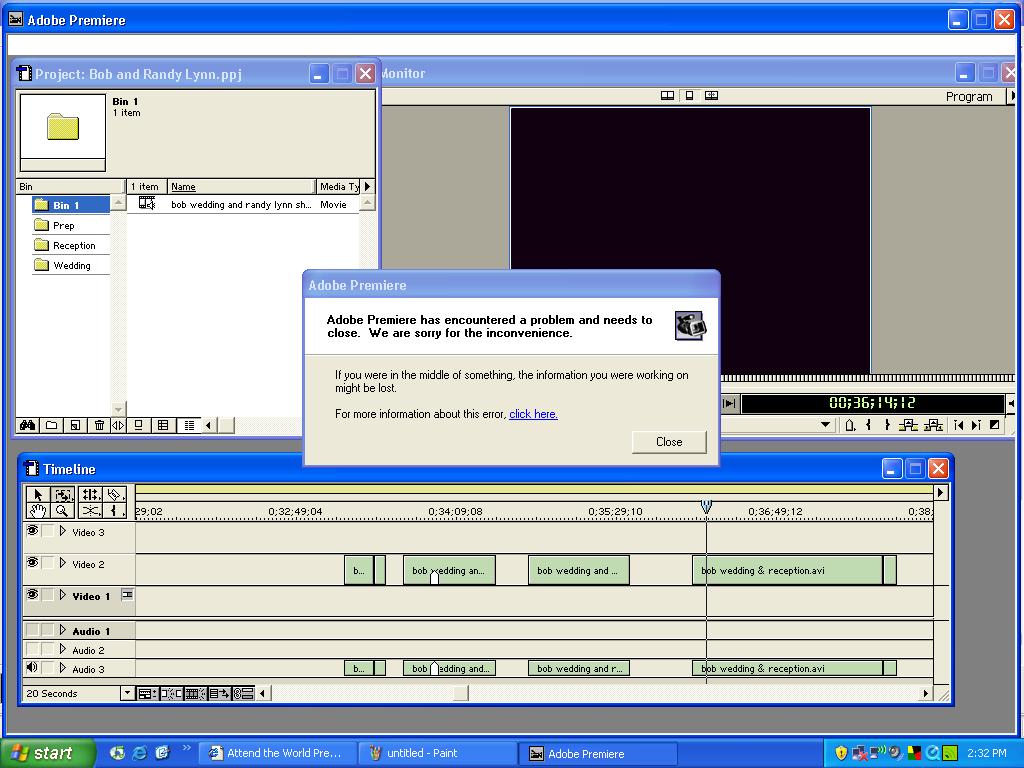
Task: Toggle Snap to Edges in Timeline footer
Action: coord(171,694)
